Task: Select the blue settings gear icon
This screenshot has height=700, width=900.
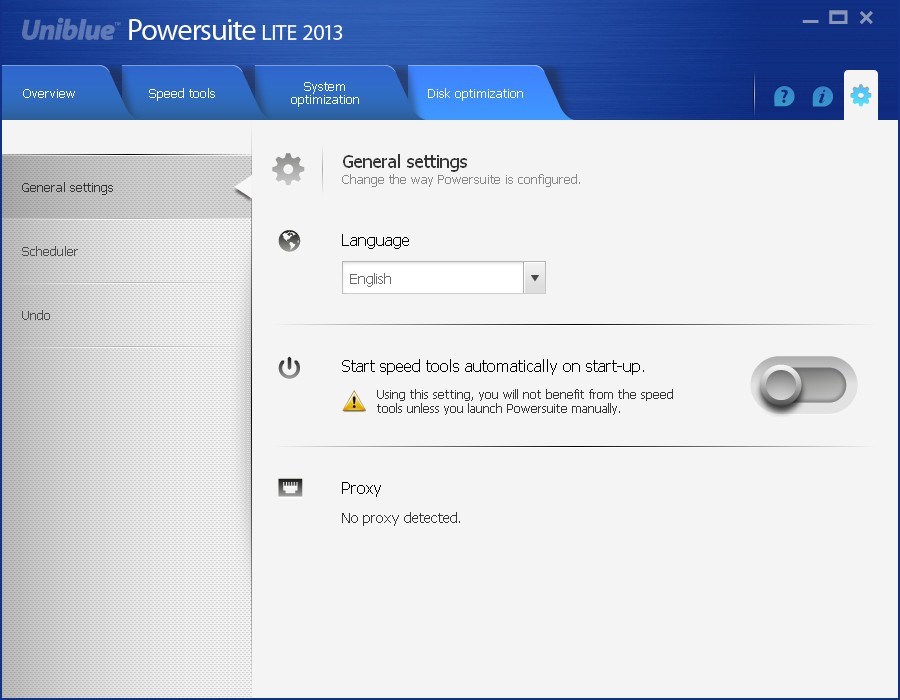Action: pyautogui.click(x=860, y=95)
